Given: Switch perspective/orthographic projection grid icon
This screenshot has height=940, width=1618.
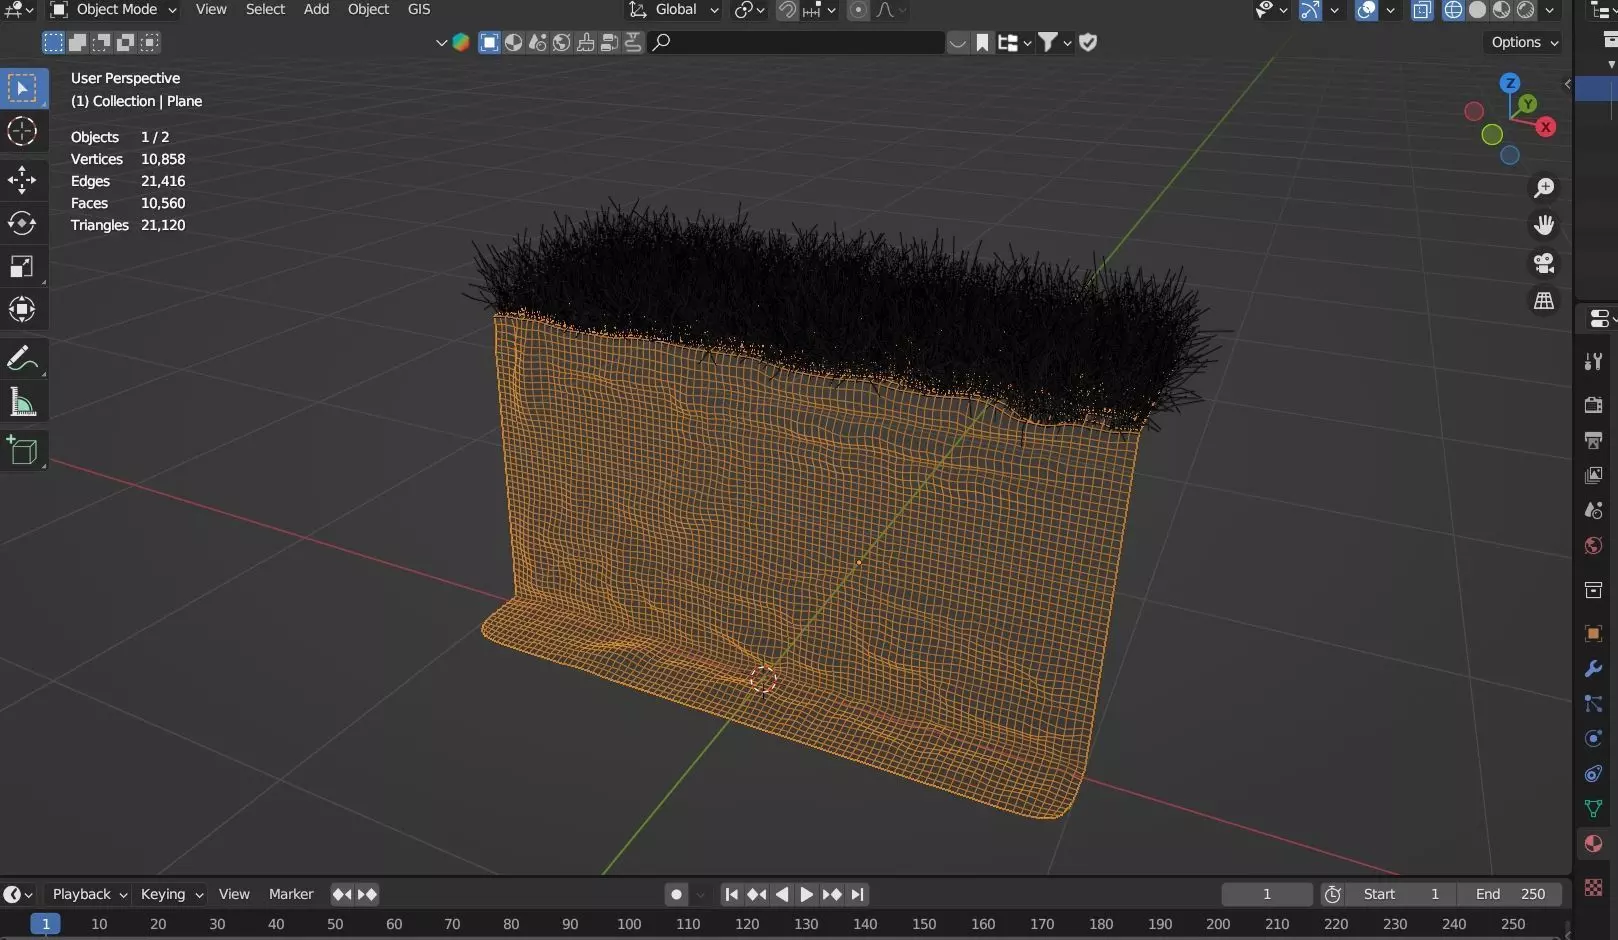Looking at the screenshot, I should pyautogui.click(x=1544, y=300).
